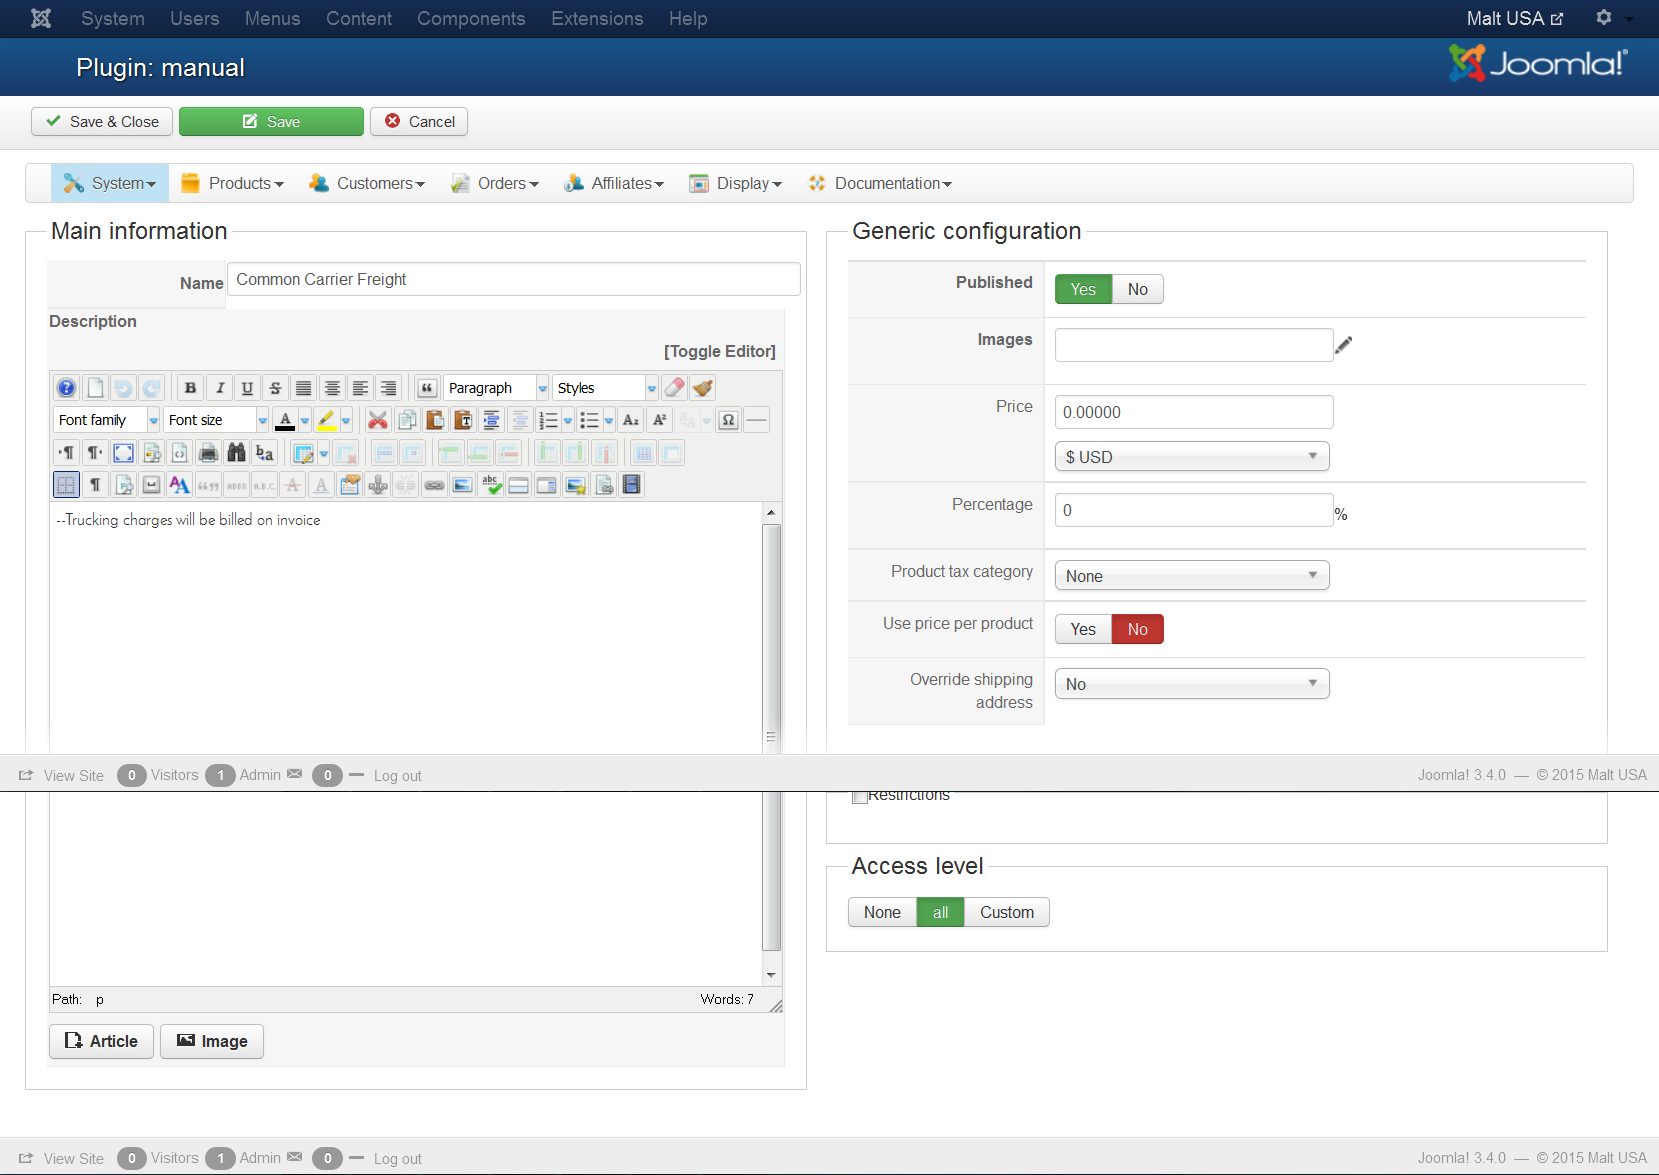The width and height of the screenshot is (1659, 1175).
Task: Expand the numbered list style arrow
Action: tap(568, 420)
